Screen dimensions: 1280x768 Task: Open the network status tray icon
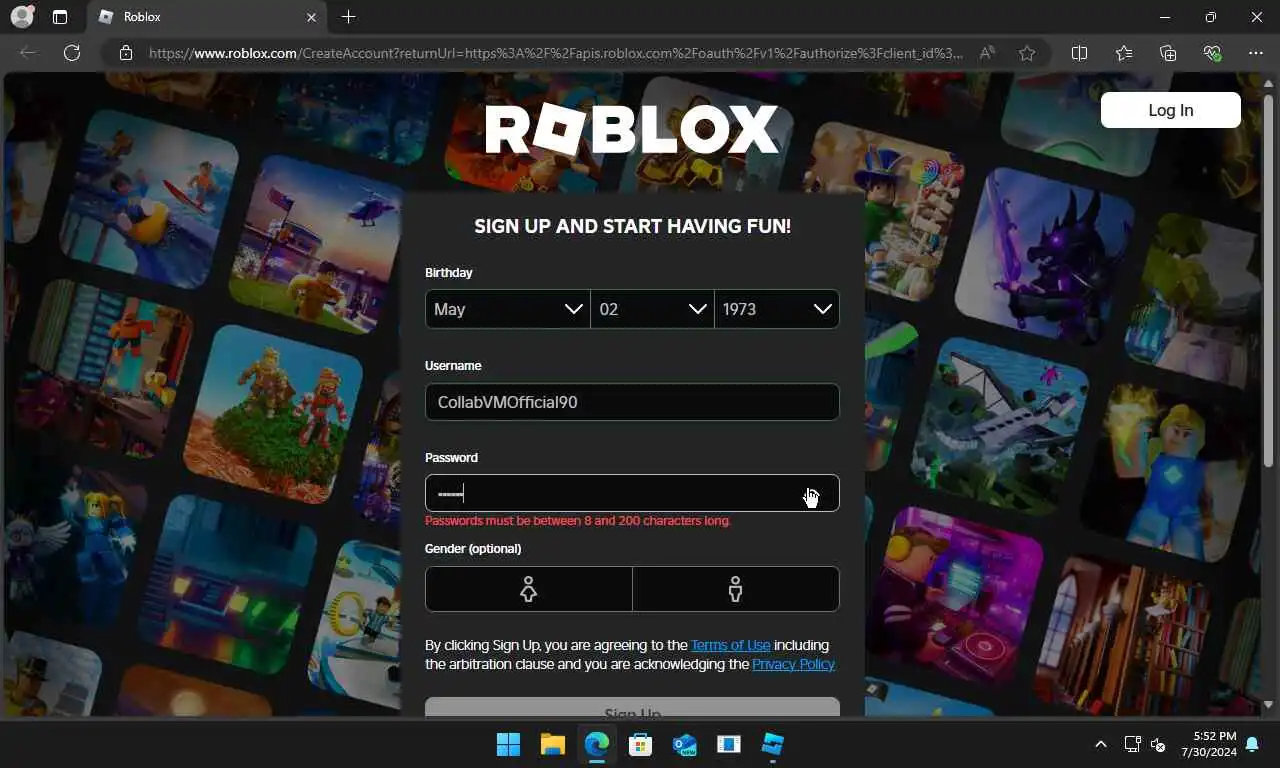(1132, 744)
